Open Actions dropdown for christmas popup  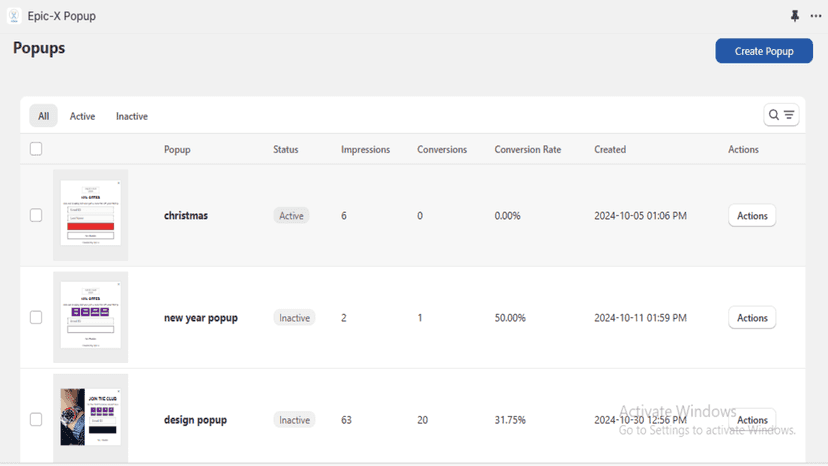click(752, 216)
